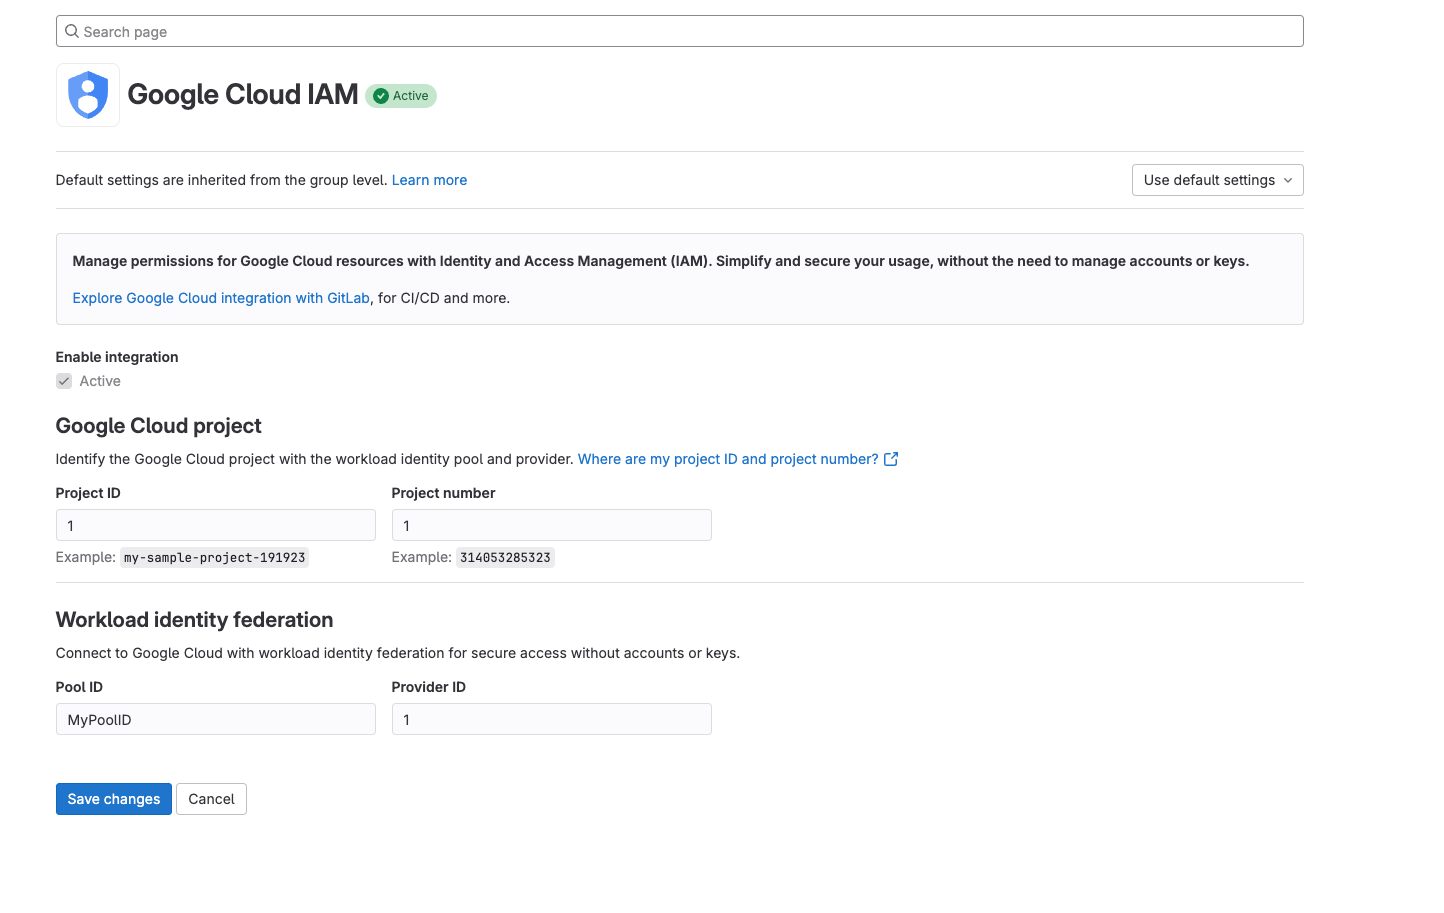Viewport: 1444px width, 913px height.
Task: Click the external link icon after project number help
Action: 891,459
